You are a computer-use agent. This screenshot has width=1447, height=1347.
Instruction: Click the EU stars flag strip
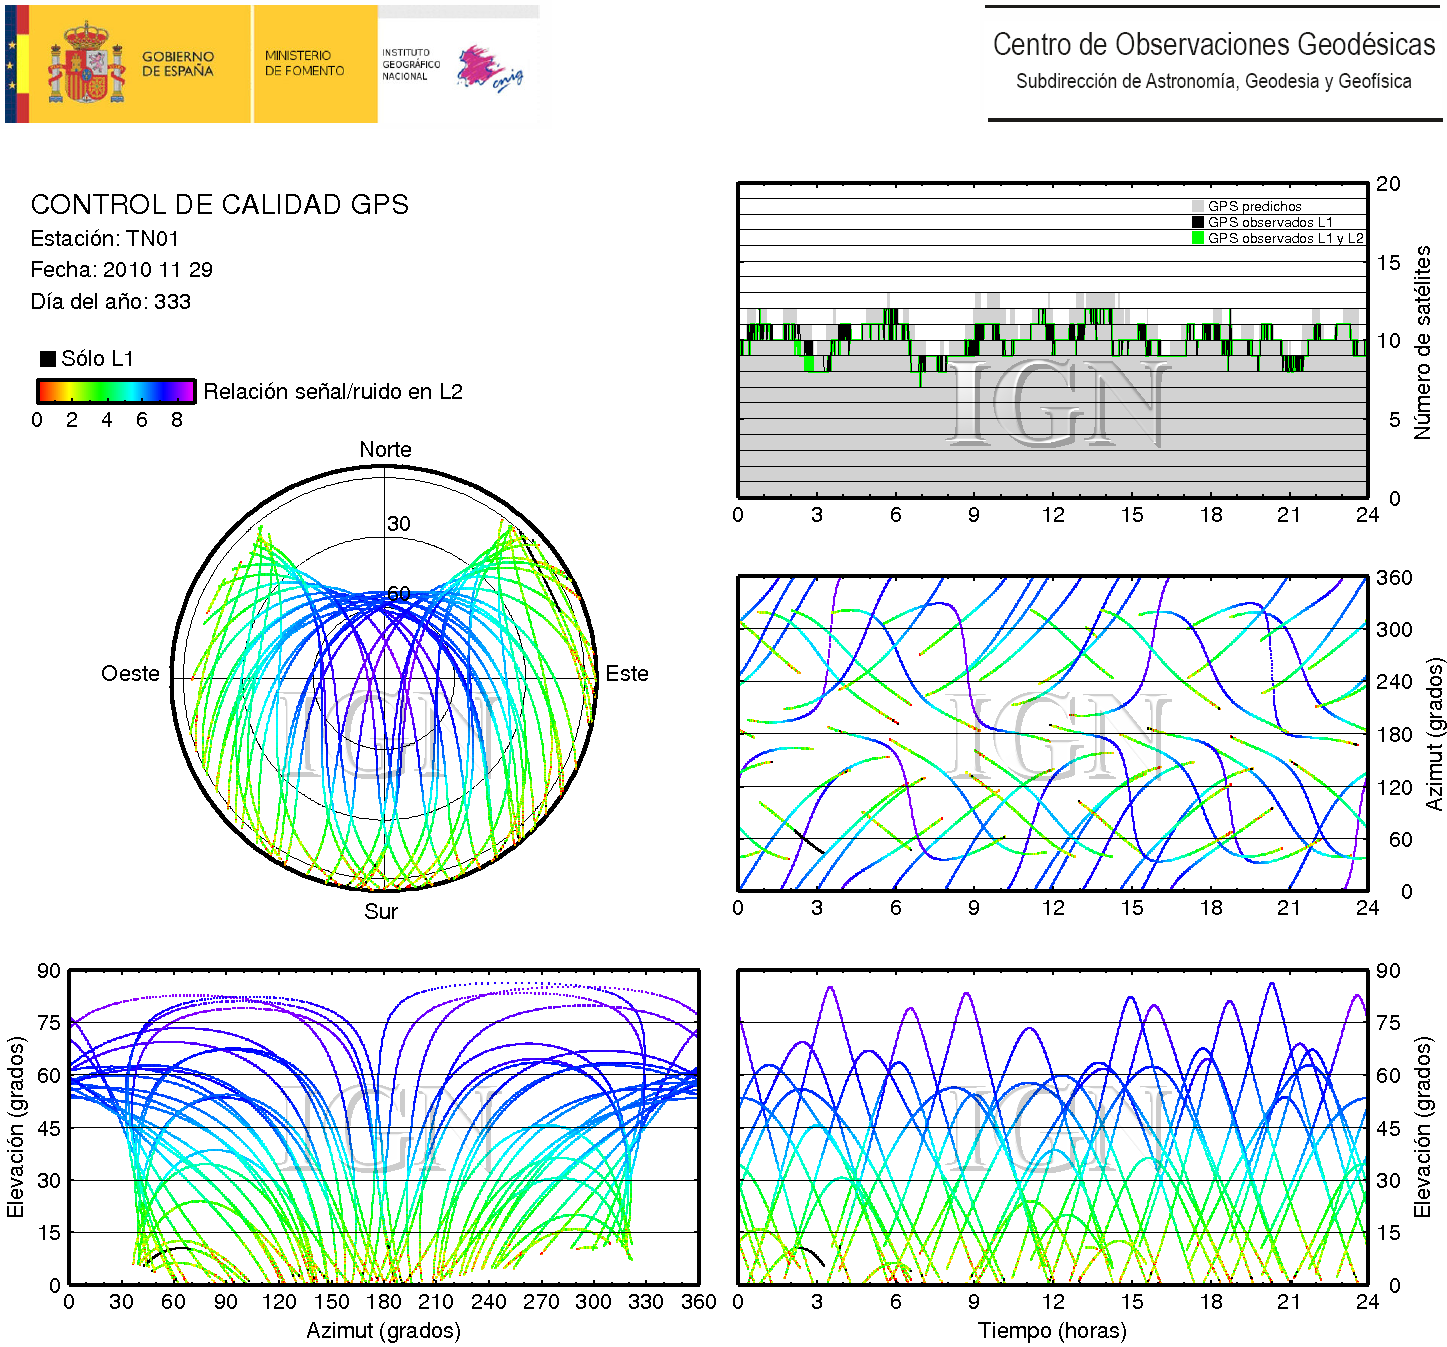(x=12, y=65)
